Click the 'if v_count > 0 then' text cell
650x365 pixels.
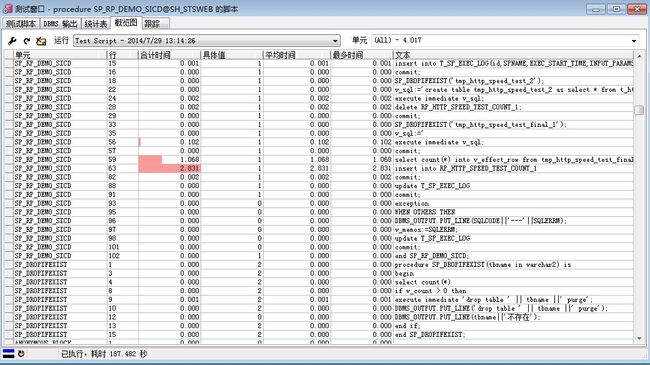513,291
